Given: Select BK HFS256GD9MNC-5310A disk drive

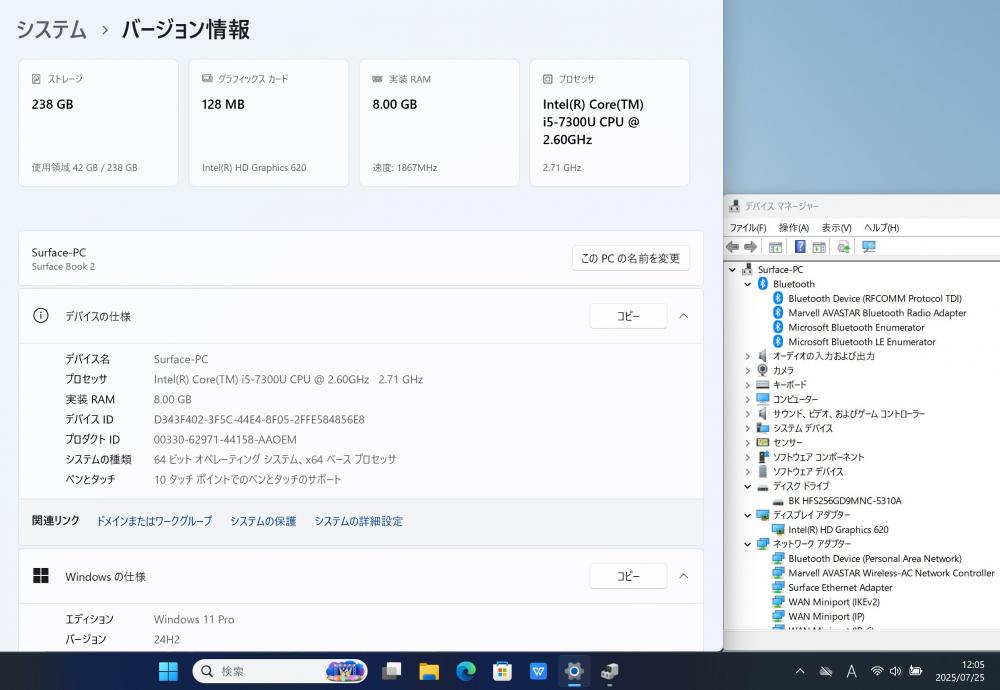Looking at the screenshot, I should [x=844, y=501].
